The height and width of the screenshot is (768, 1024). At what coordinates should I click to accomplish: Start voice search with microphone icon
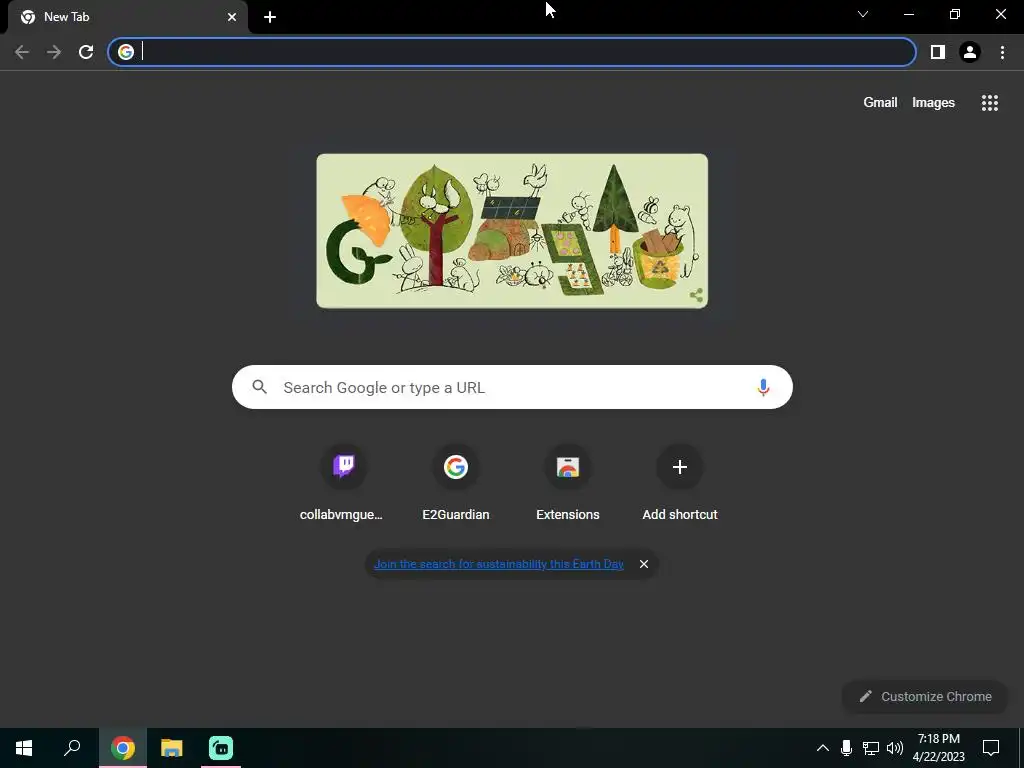tap(763, 387)
